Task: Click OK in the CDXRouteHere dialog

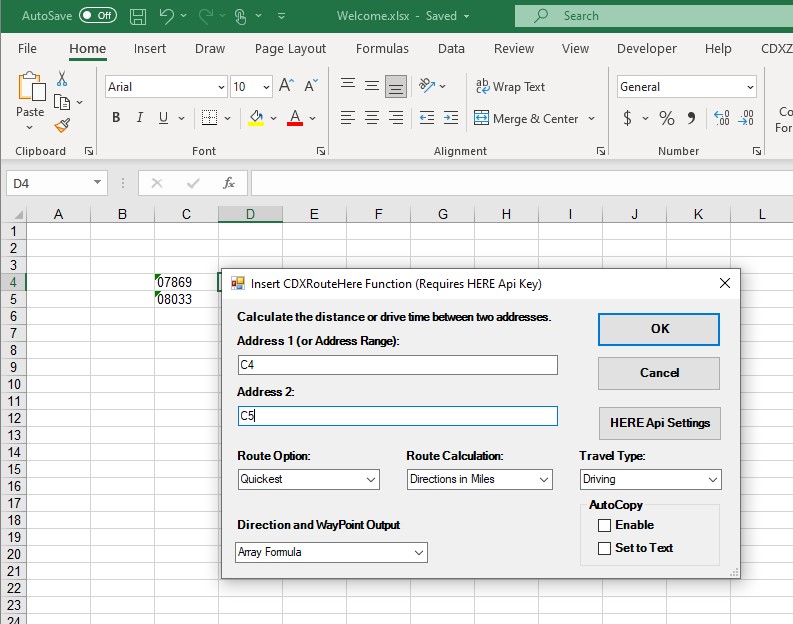Action: tap(658, 329)
